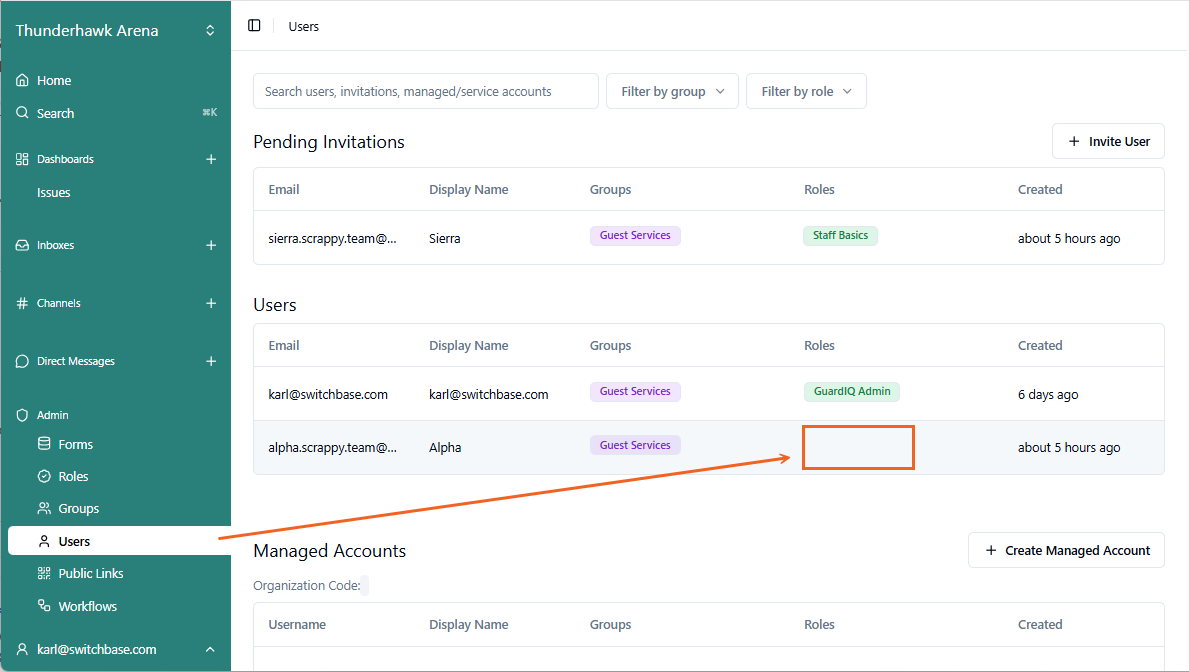1189x672 pixels.
Task: Open the Filter by group dropdown
Action: pos(672,91)
